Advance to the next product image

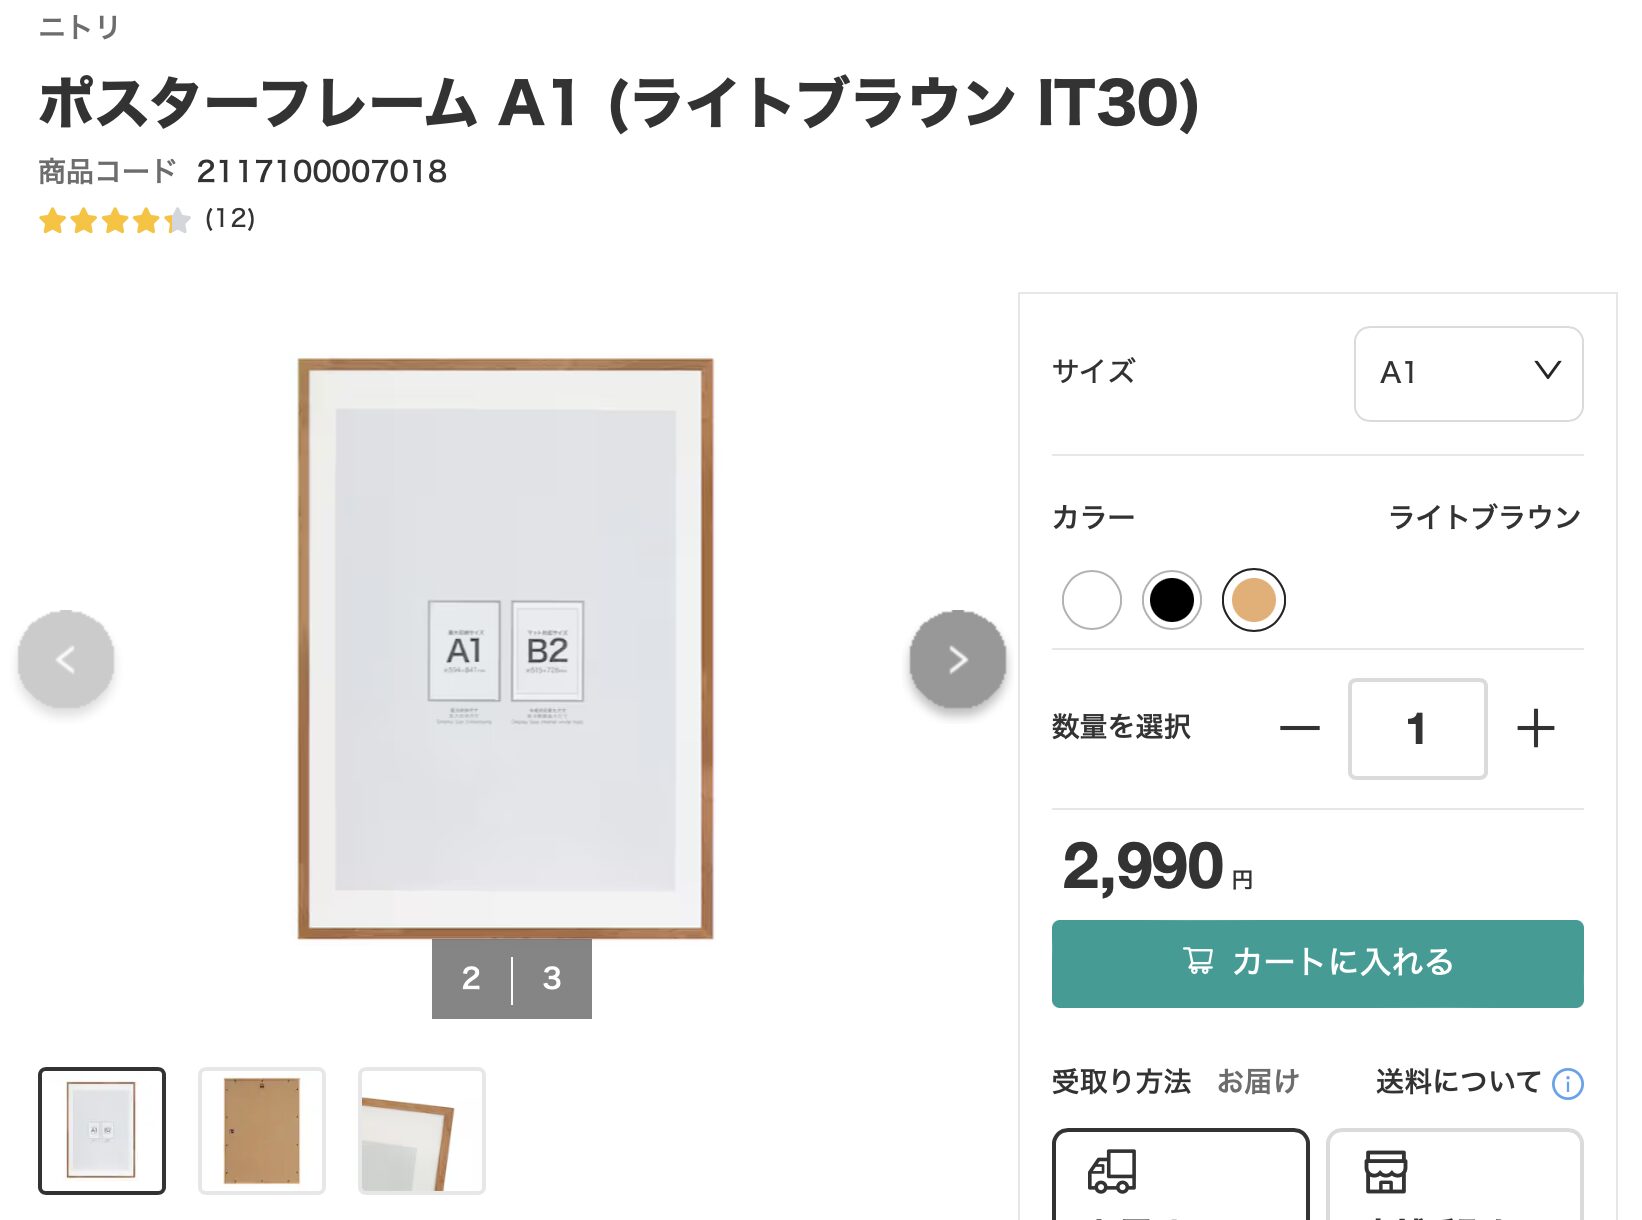957,659
